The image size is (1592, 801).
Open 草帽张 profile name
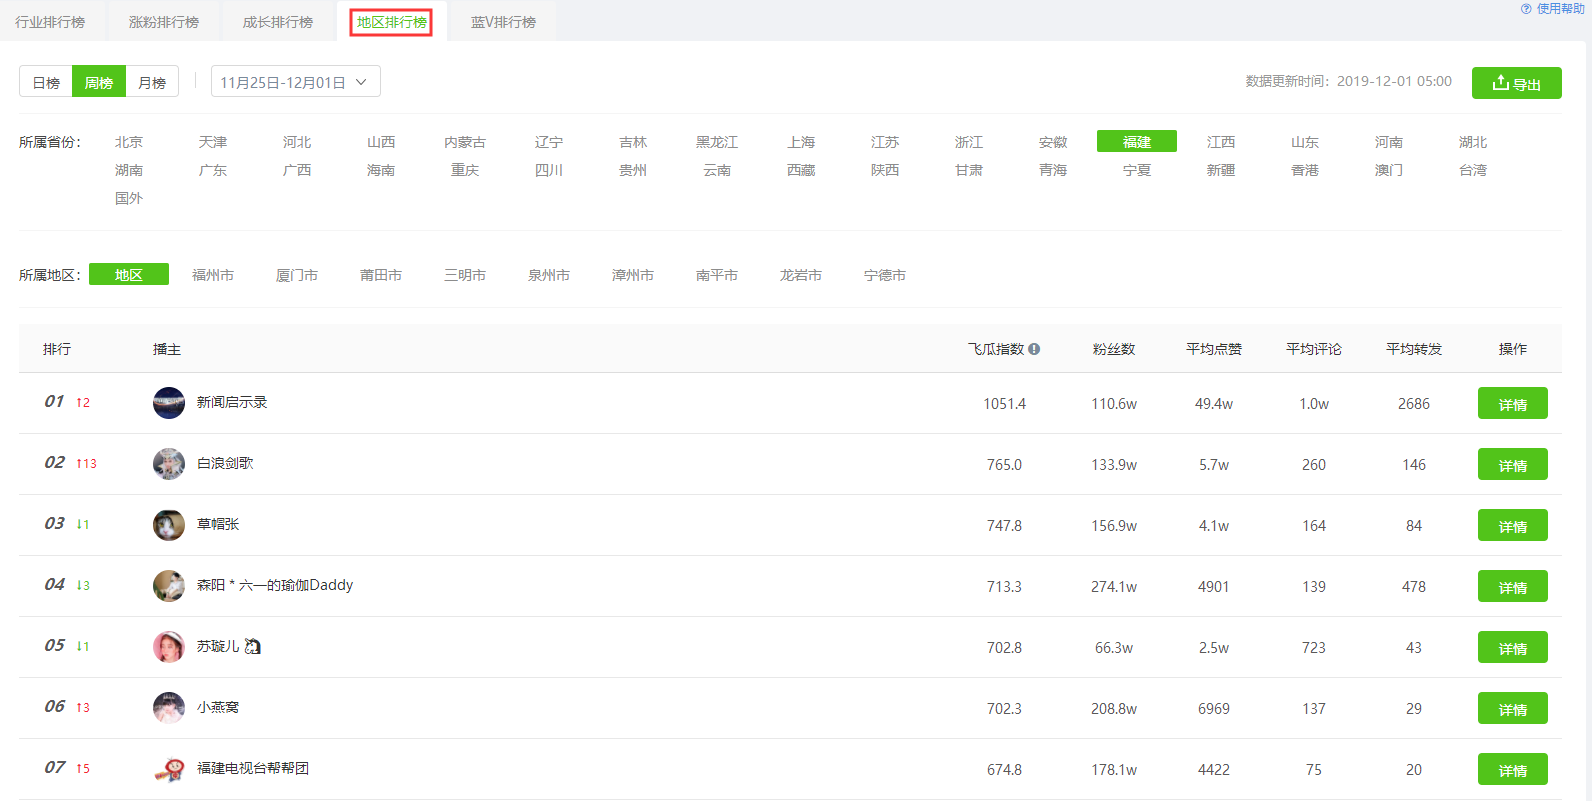(218, 524)
